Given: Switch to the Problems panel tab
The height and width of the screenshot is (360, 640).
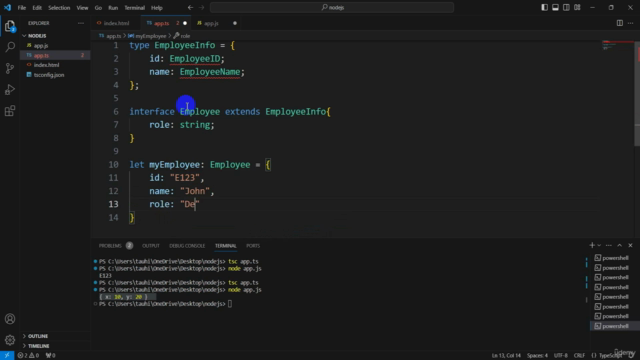Looking at the screenshot, I should click(116, 246).
